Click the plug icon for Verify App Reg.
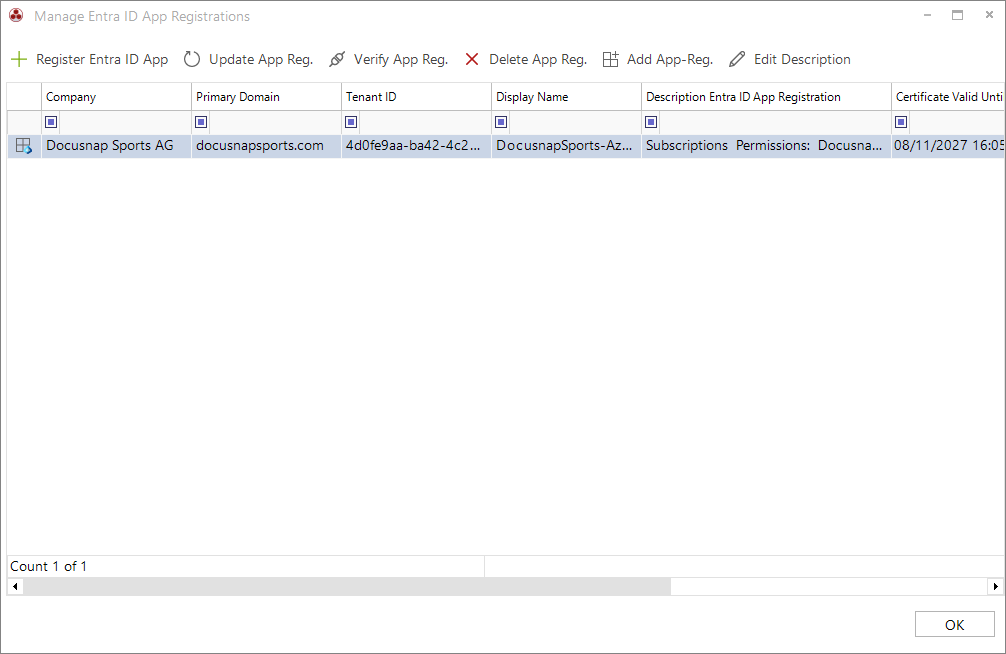 pyautogui.click(x=337, y=60)
